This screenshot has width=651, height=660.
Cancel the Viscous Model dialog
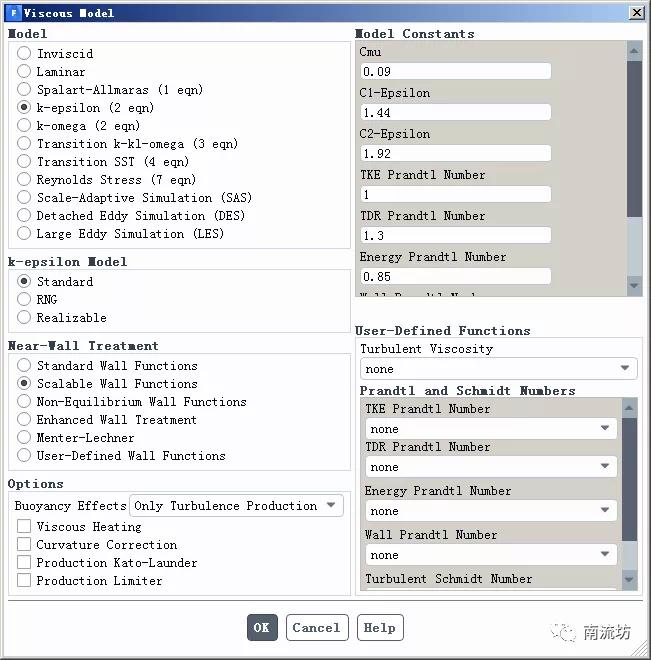[x=317, y=628]
